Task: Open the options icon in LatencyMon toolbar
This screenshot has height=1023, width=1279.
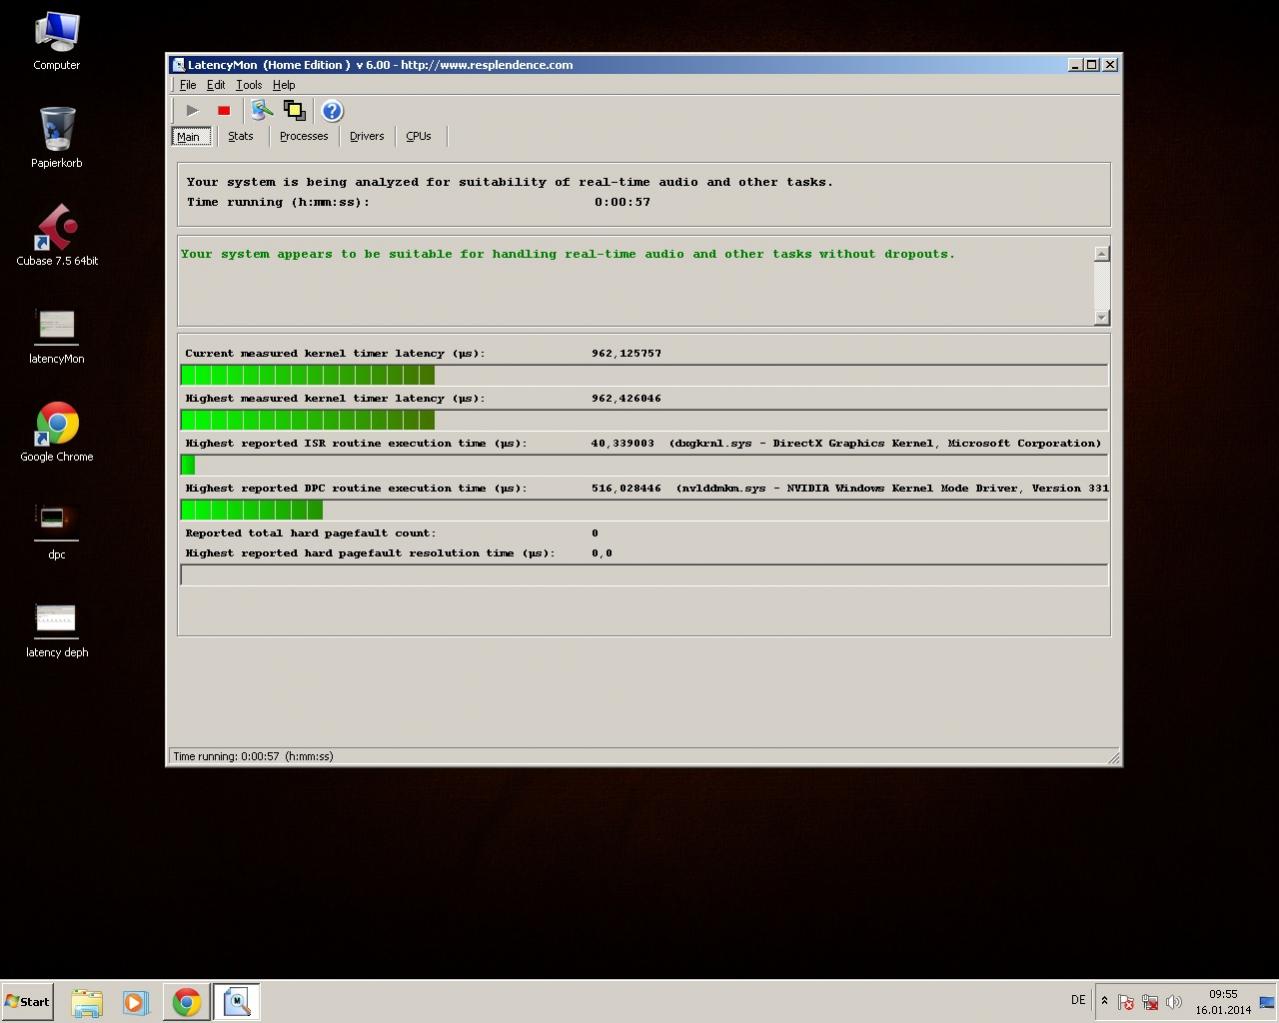Action: click(262, 110)
